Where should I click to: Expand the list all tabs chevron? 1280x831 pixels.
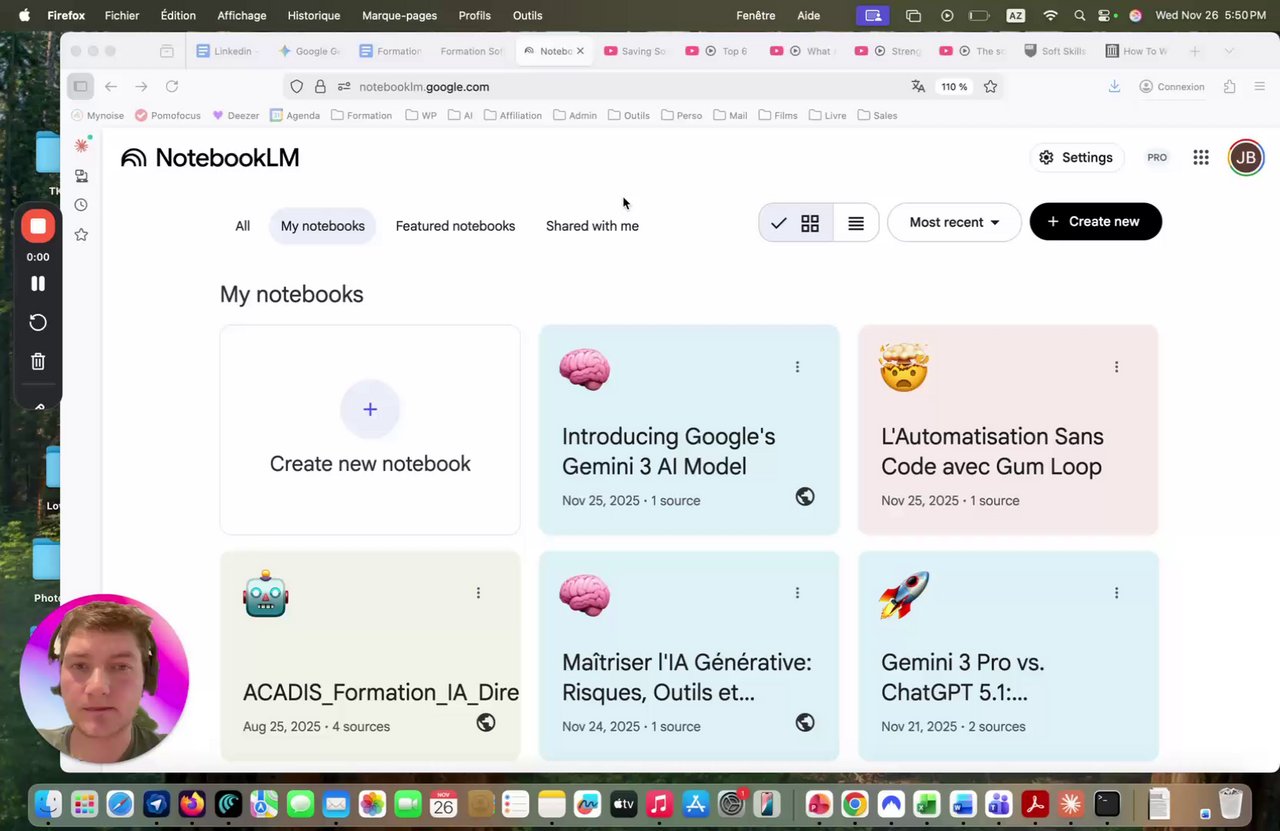pyautogui.click(x=1229, y=51)
